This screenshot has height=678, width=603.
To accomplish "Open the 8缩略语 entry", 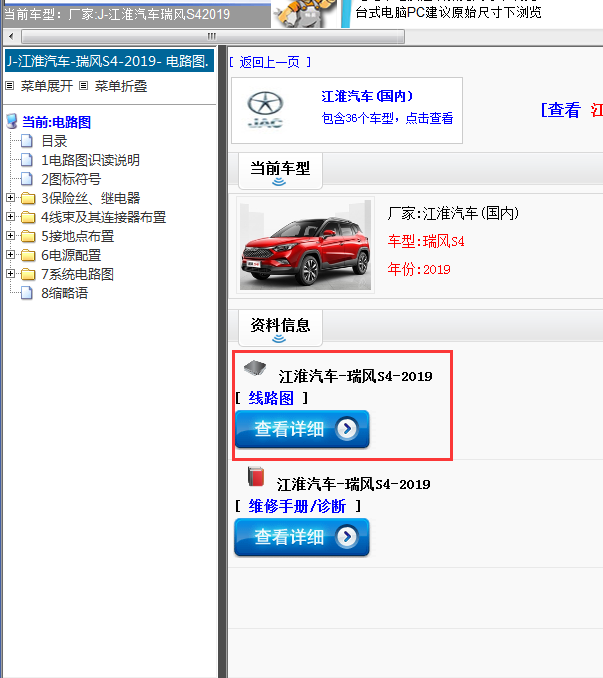I will click(x=64, y=293).
